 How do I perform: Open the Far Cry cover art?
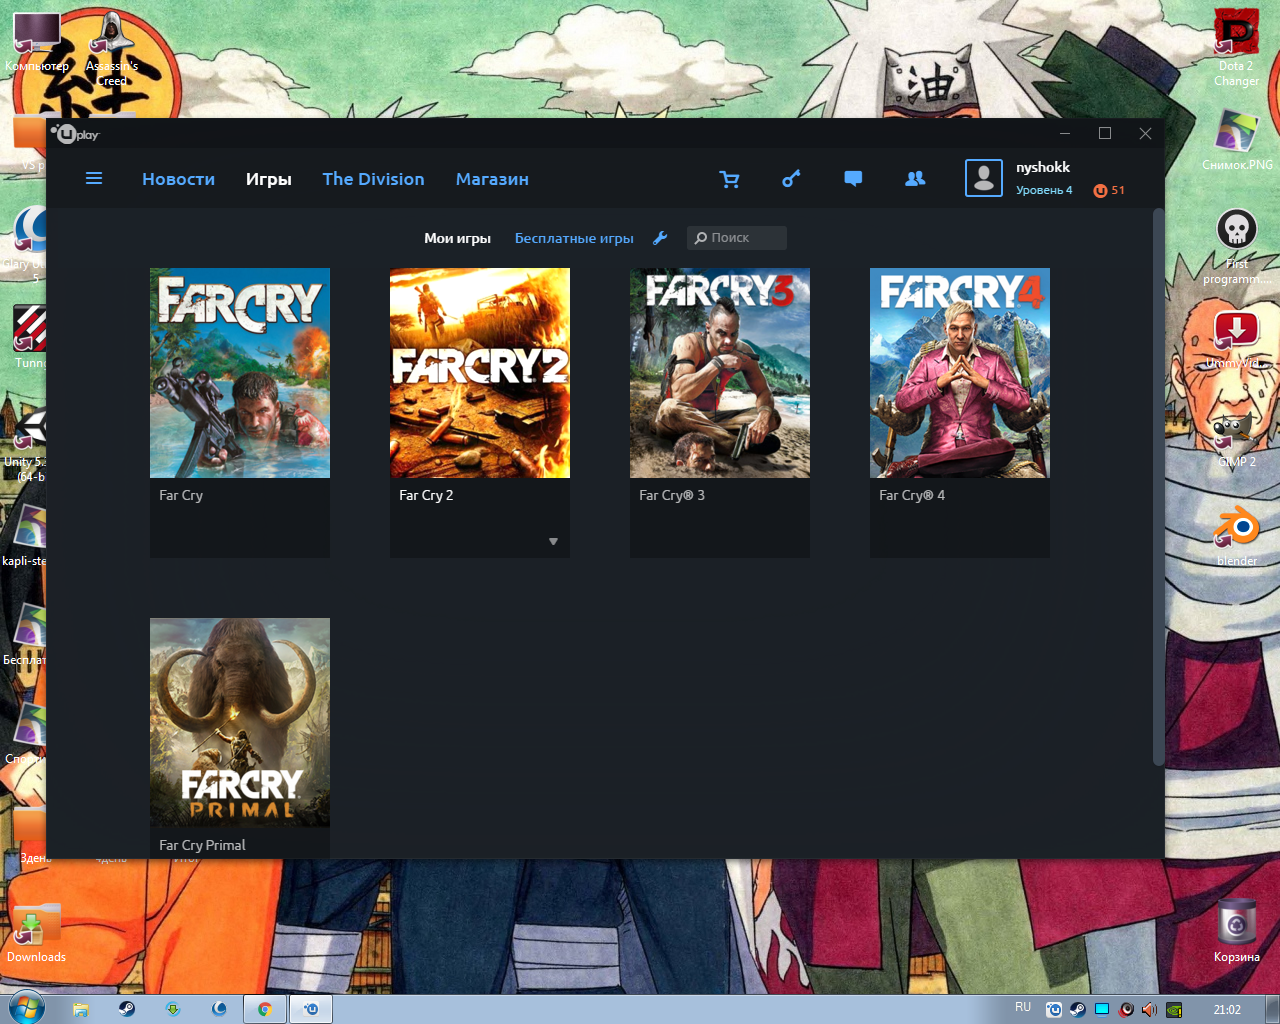tap(240, 373)
